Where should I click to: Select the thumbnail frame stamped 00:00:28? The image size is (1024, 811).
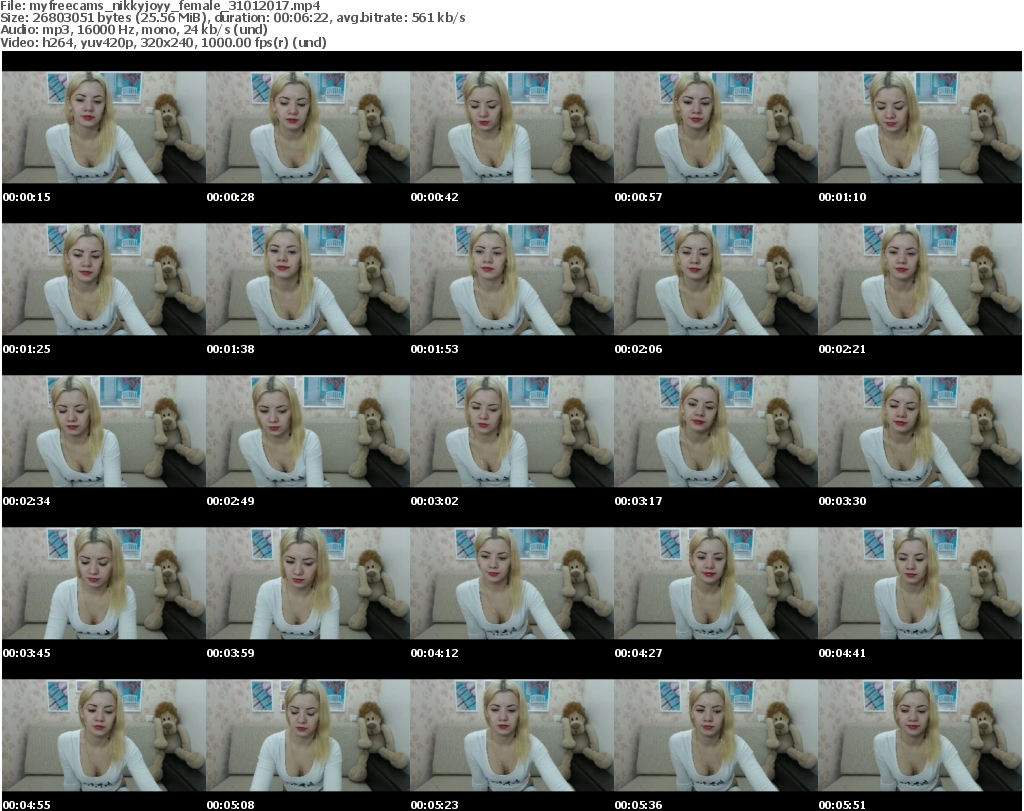click(308, 127)
